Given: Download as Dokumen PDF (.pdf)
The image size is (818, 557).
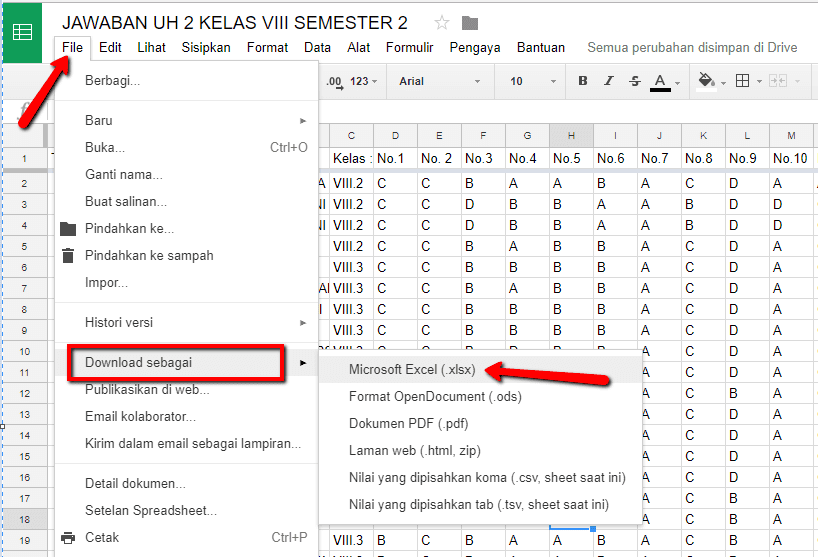Looking at the screenshot, I should [480, 423].
